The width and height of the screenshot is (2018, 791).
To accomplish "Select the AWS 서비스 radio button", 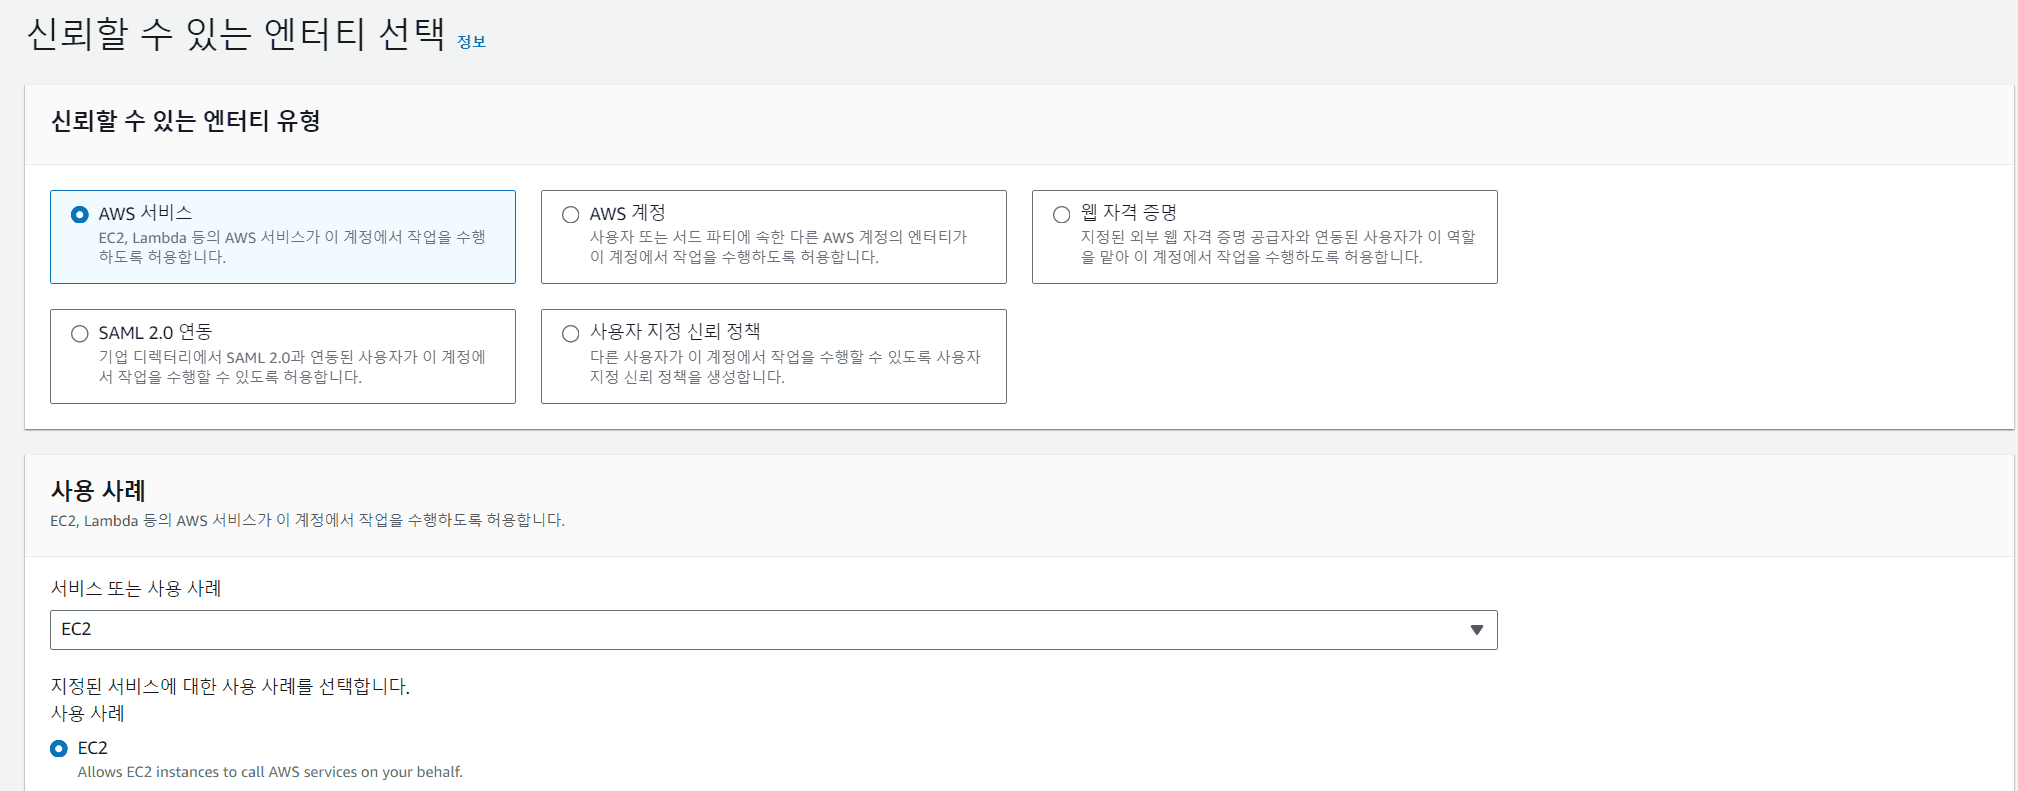I will pos(80,215).
